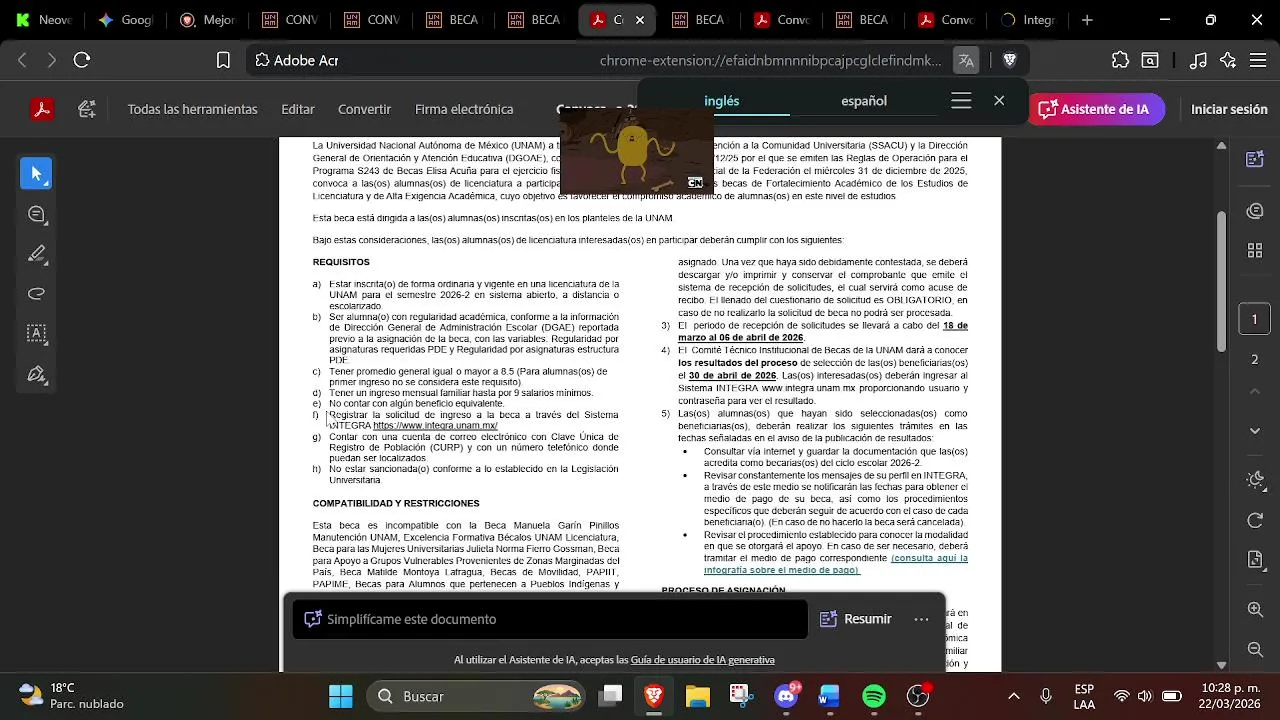Open the integra.unam.mx link in the document
This screenshot has width=1280, height=720.
pyautogui.click(x=435, y=426)
